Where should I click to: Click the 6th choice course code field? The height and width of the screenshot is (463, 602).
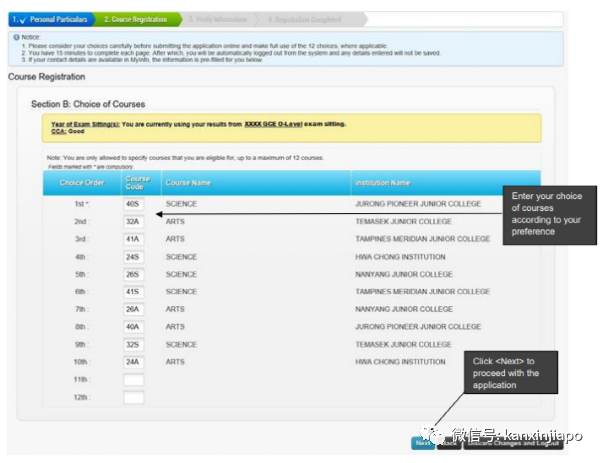coord(133,292)
